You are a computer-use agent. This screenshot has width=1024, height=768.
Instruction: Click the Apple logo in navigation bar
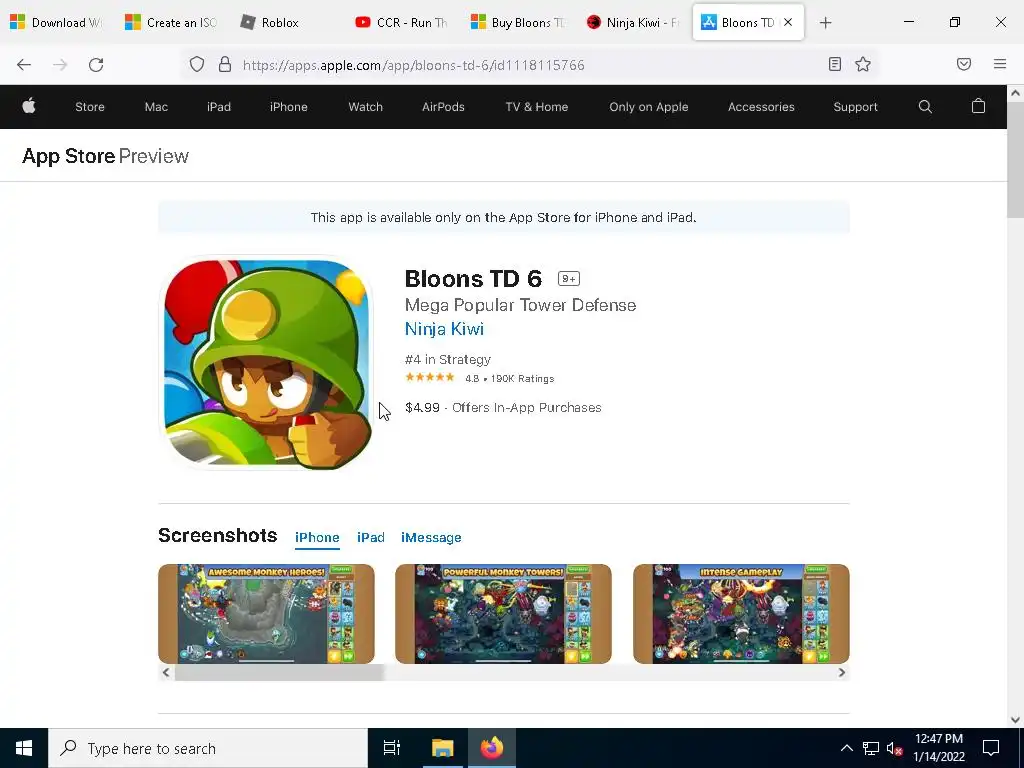pos(29,106)
